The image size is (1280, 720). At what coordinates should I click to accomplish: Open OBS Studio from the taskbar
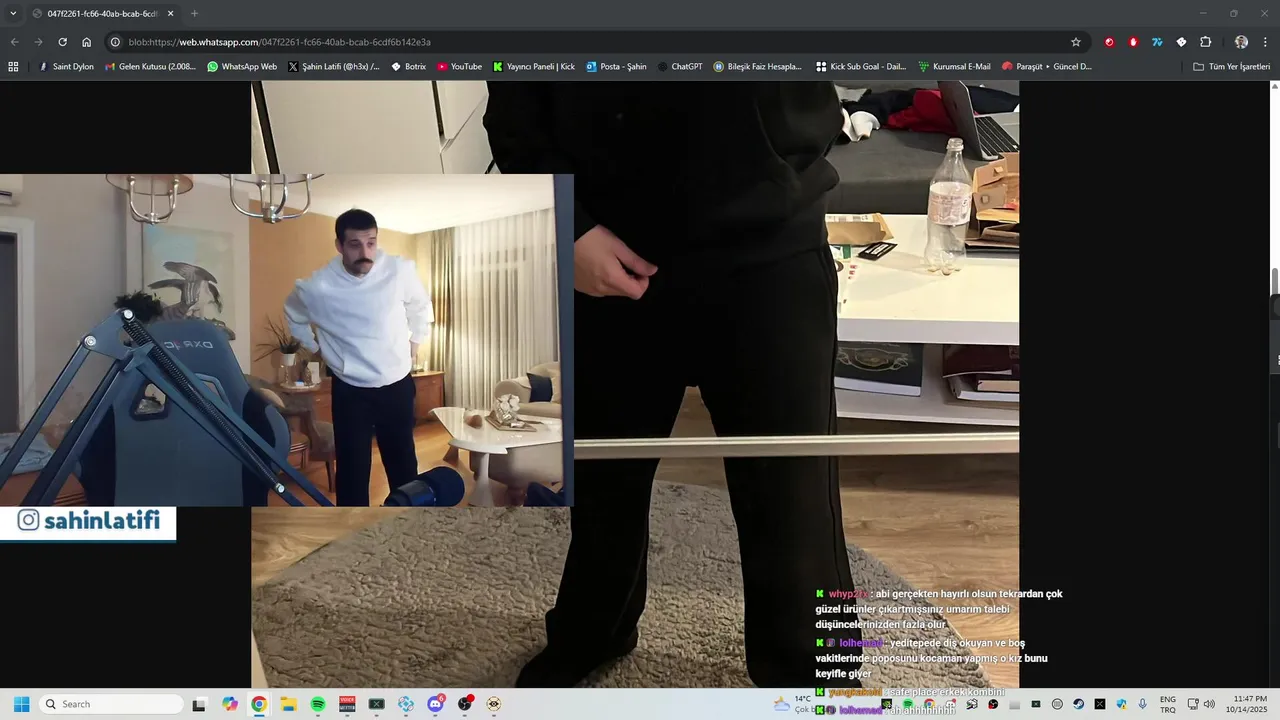pos(464,704)
